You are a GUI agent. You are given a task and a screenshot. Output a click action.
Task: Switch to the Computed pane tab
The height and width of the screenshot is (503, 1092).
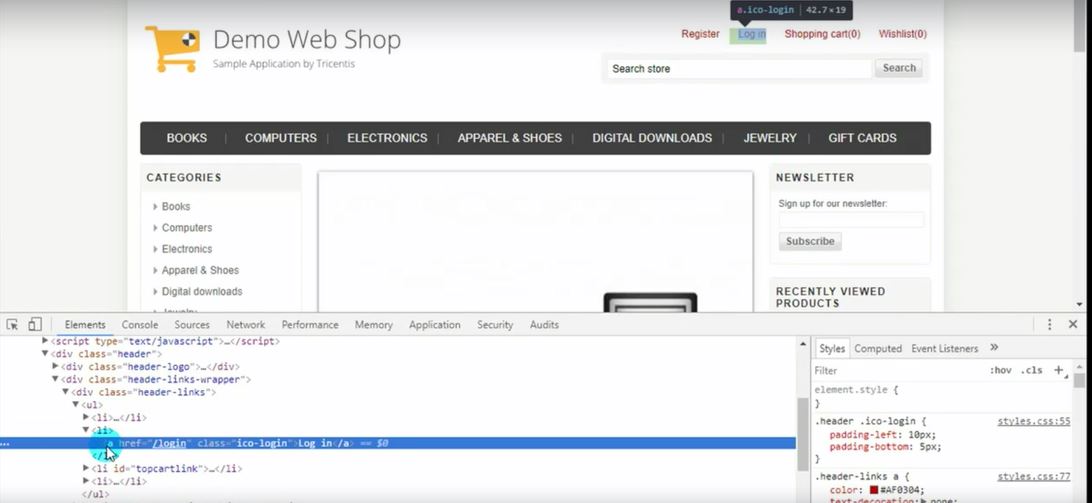point(878,348)
